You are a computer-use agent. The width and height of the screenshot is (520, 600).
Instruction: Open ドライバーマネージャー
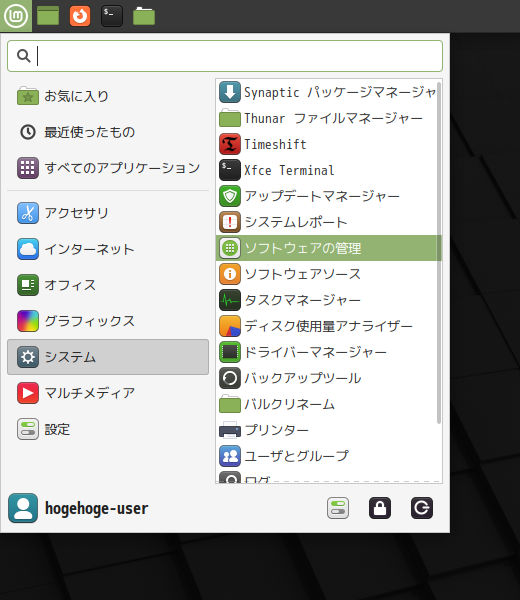coord(327,352)
